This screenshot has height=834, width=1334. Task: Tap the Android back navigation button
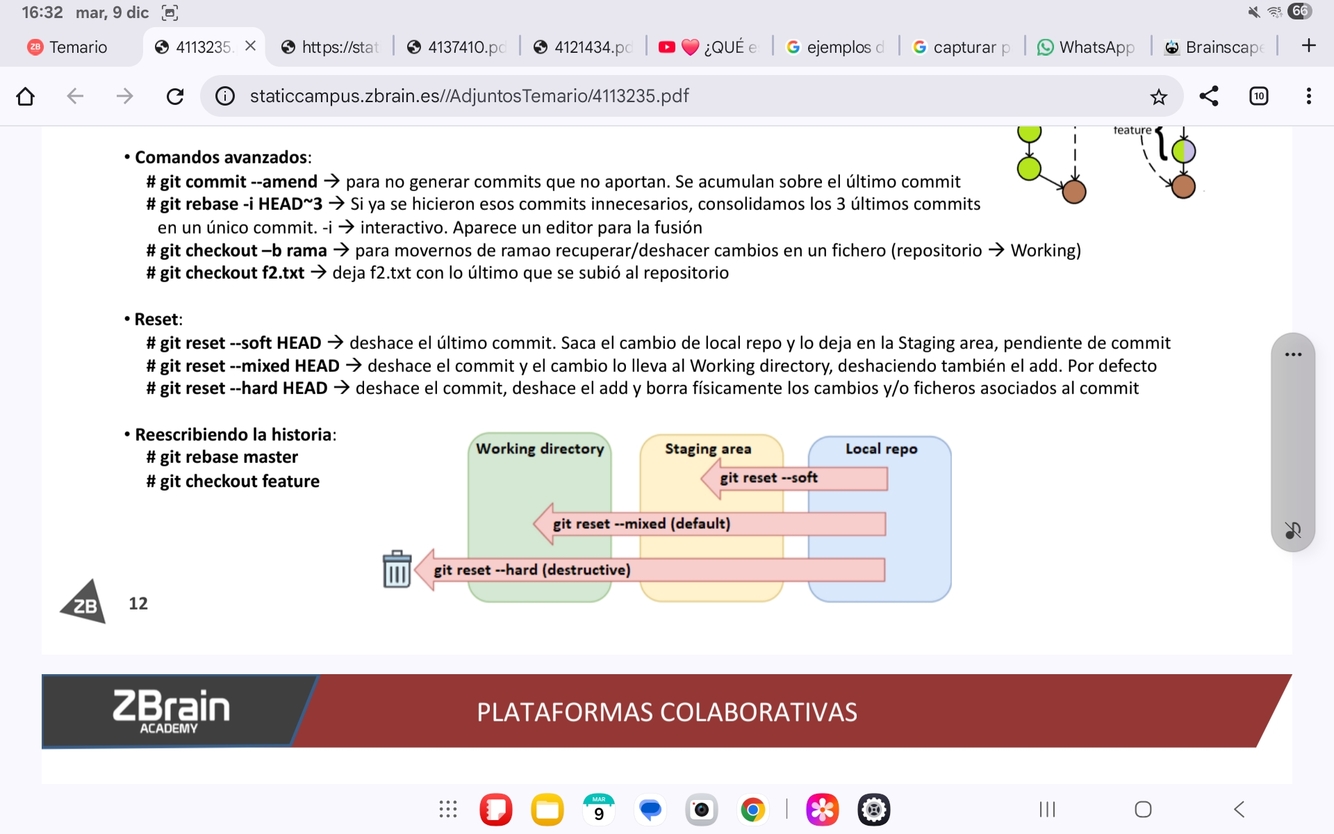coord(1239,809)
